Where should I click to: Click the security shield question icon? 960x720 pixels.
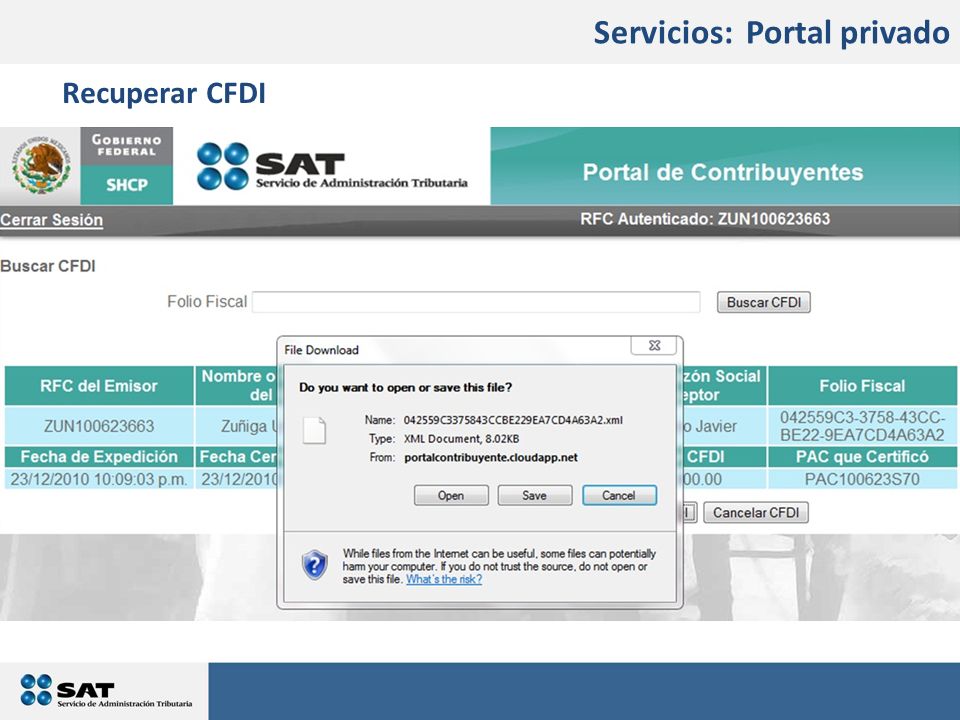(314, 564)
